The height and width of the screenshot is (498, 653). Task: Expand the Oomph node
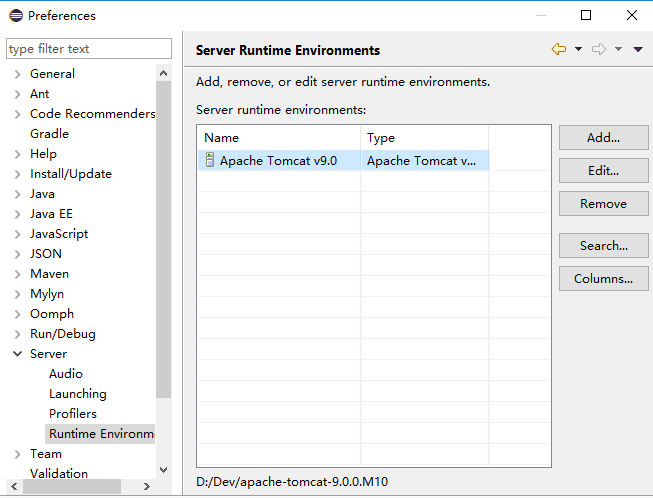click(x=17, y=314)
